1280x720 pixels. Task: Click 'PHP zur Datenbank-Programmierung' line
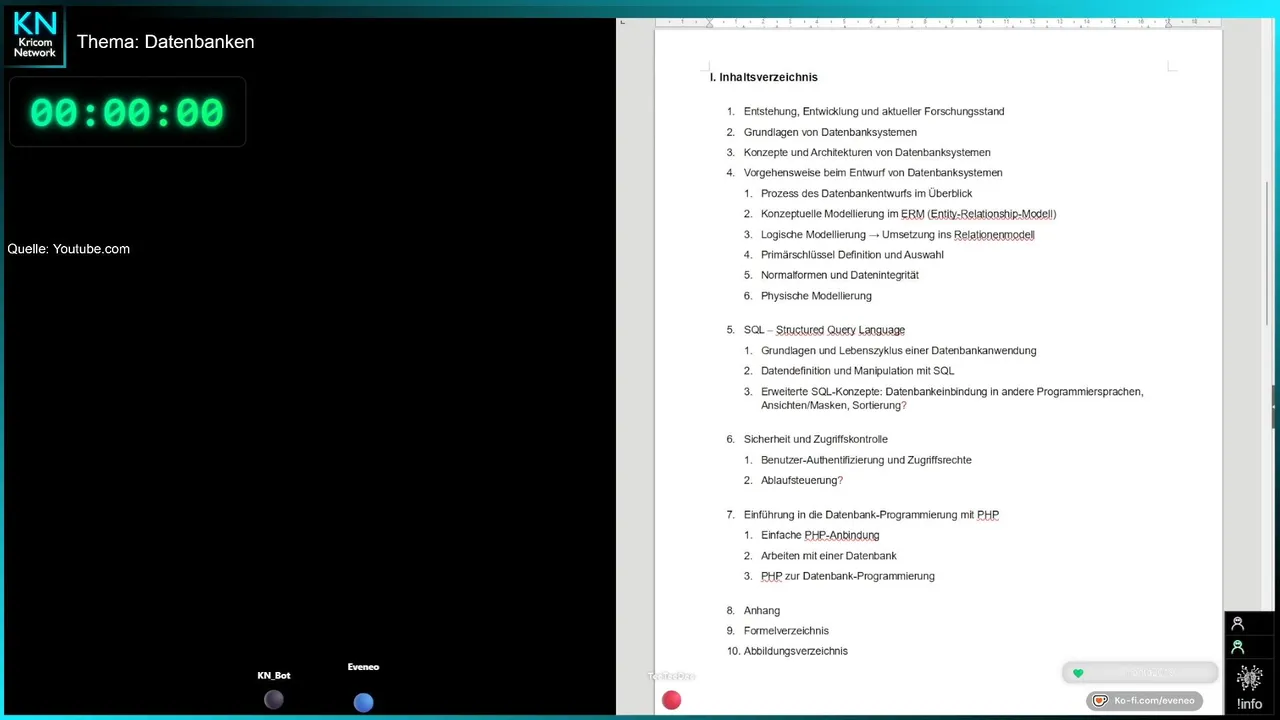coord(847,576)
